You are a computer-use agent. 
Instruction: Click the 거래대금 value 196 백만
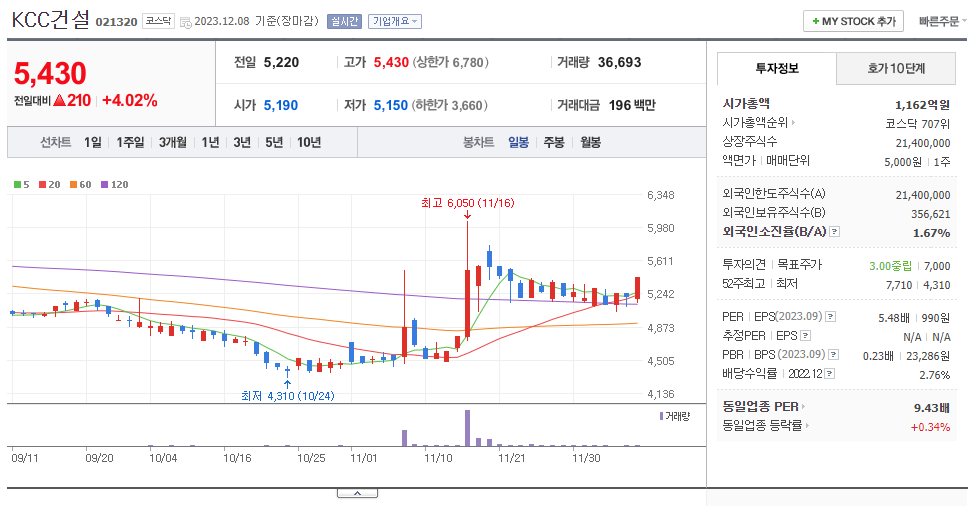coord(632,106)
